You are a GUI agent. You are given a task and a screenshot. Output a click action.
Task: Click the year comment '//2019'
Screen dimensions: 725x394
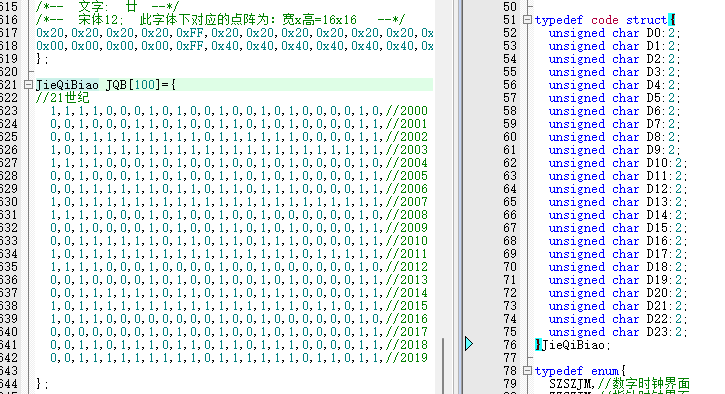[x=407, y=357]
